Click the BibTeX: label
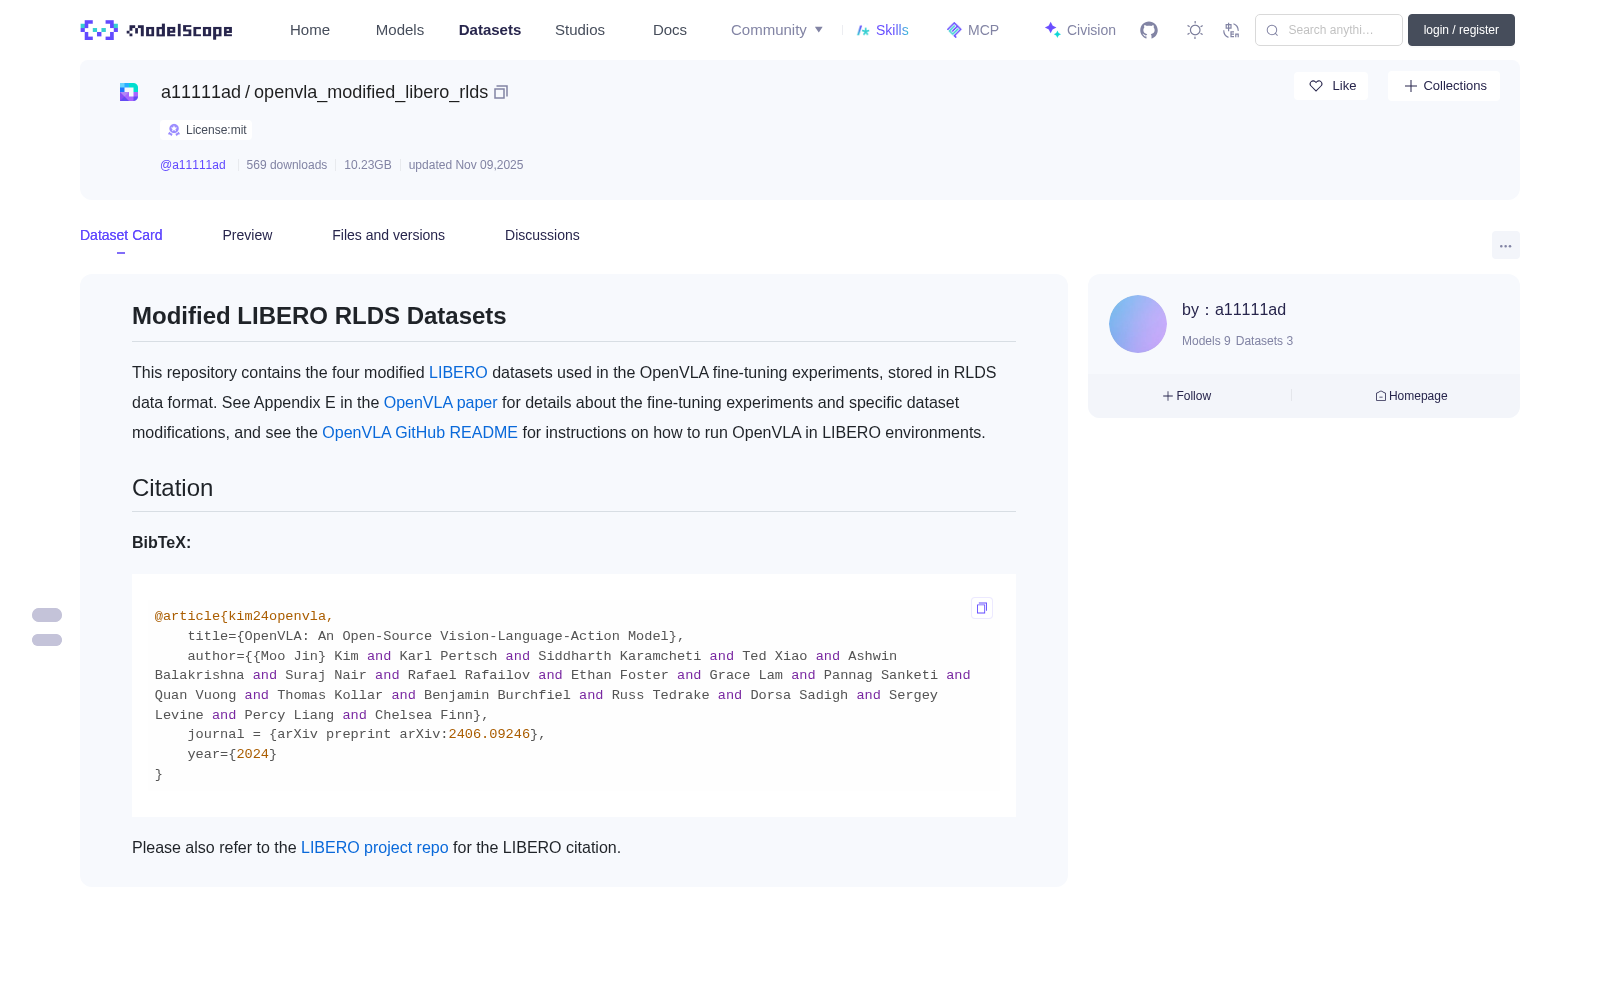 point(161,542)
